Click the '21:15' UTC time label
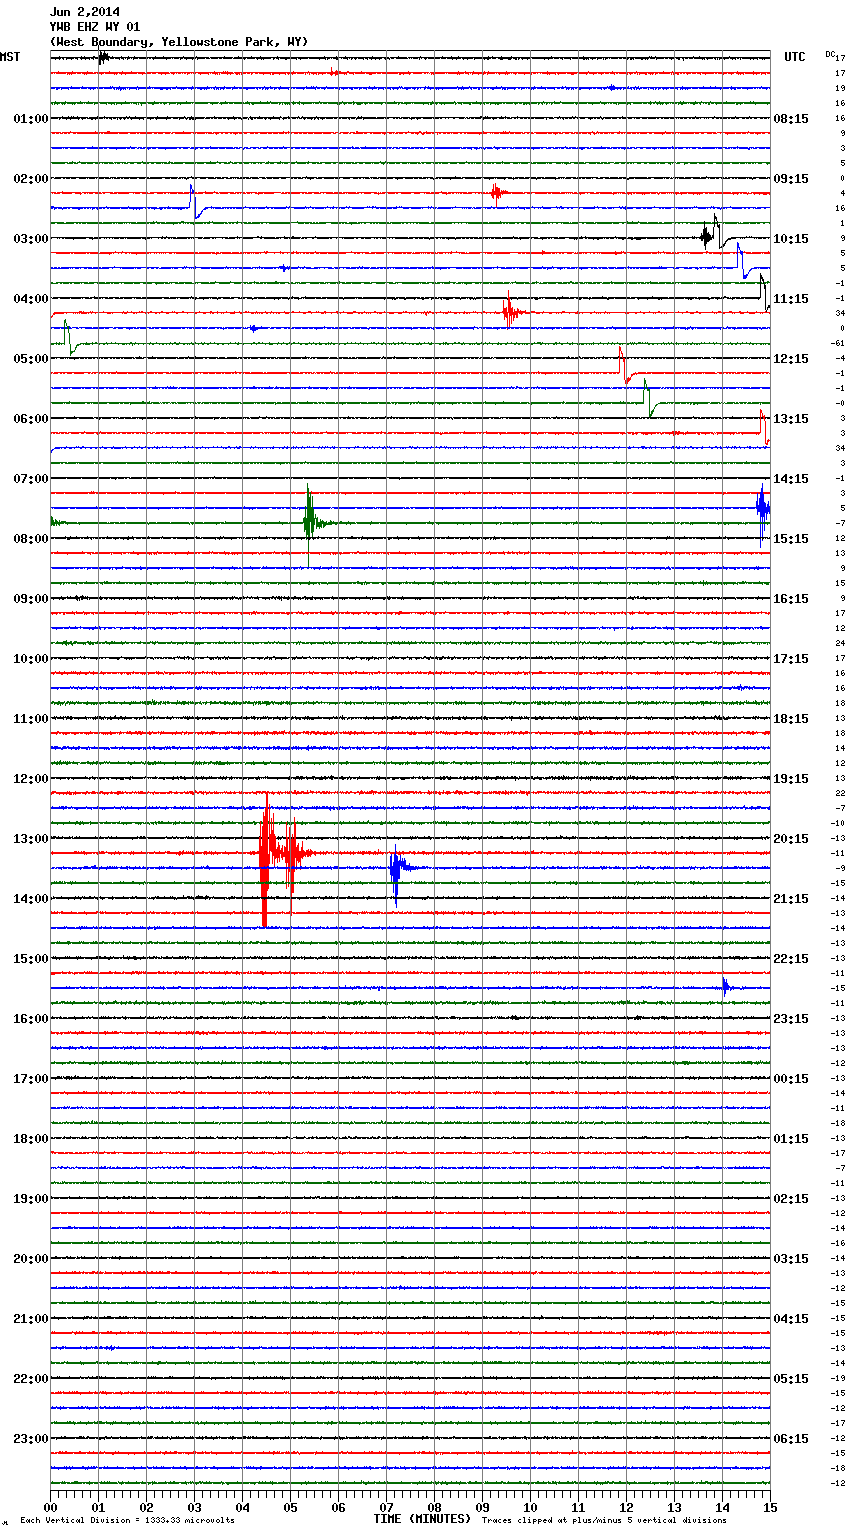 [791, 899]
